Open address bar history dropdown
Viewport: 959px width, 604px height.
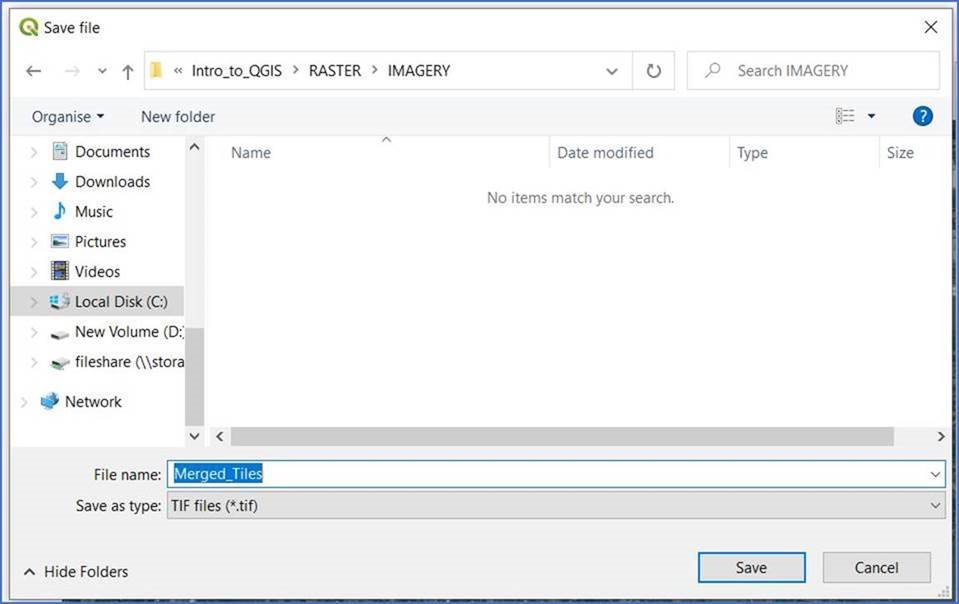coord(612,72)
